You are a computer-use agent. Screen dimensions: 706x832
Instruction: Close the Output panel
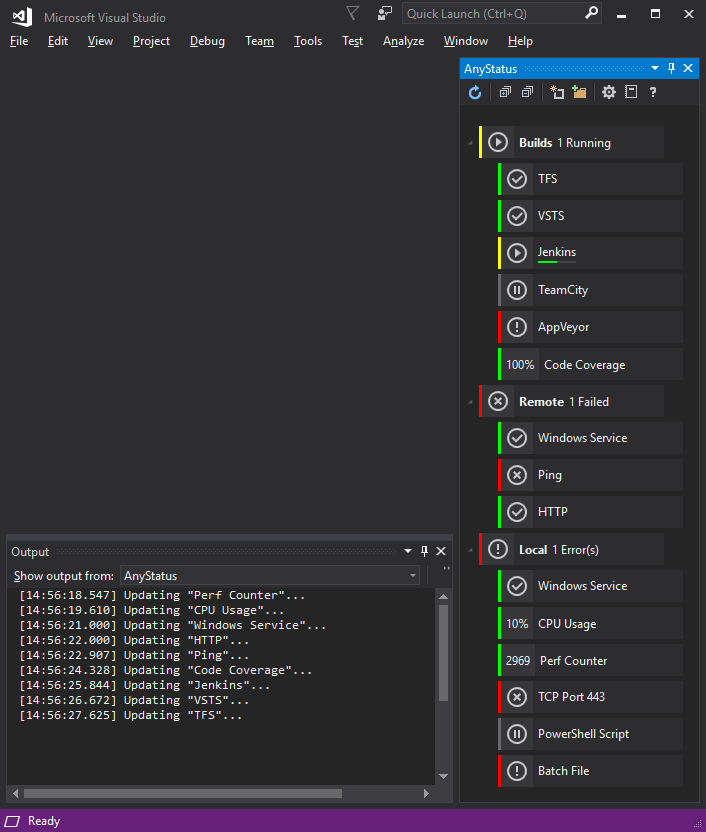pyautogui.click(x=441, y=551)
